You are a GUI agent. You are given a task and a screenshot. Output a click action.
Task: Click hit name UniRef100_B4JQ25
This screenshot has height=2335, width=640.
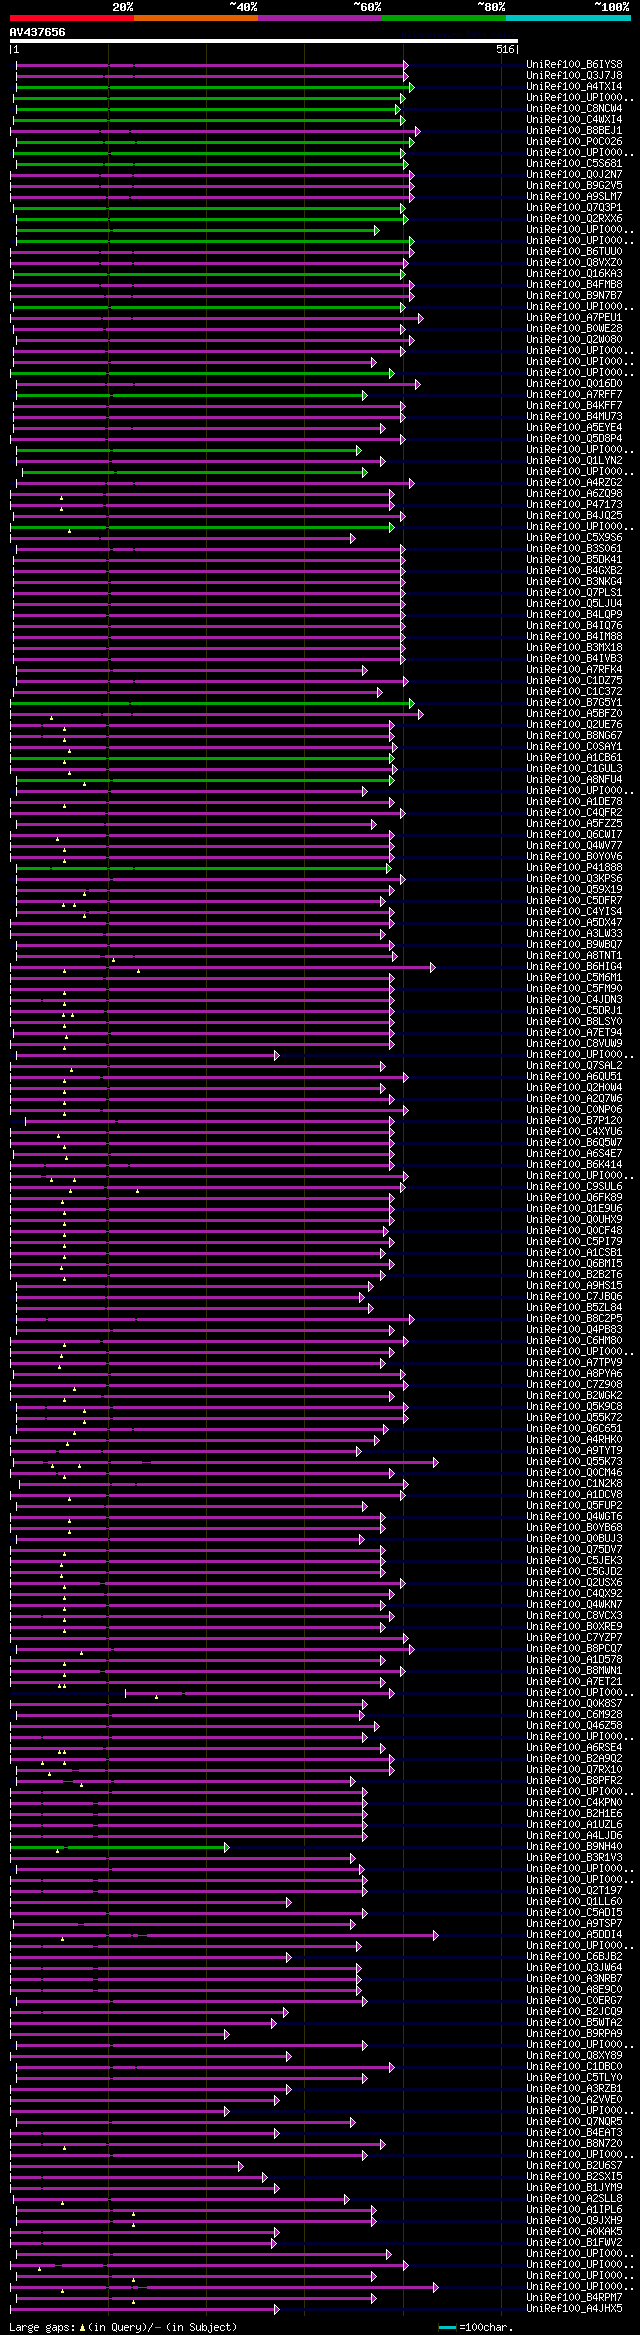pyautogui.click(x=574, y=515)
